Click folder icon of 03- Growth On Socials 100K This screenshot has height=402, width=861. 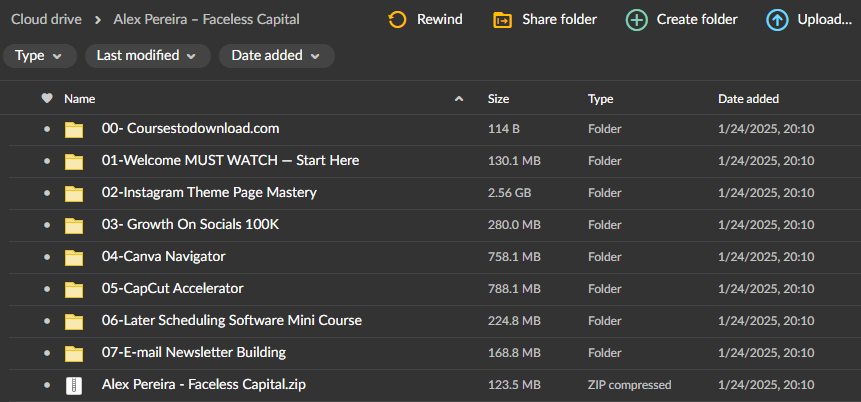pyautogui.click(x=74, y=225)
